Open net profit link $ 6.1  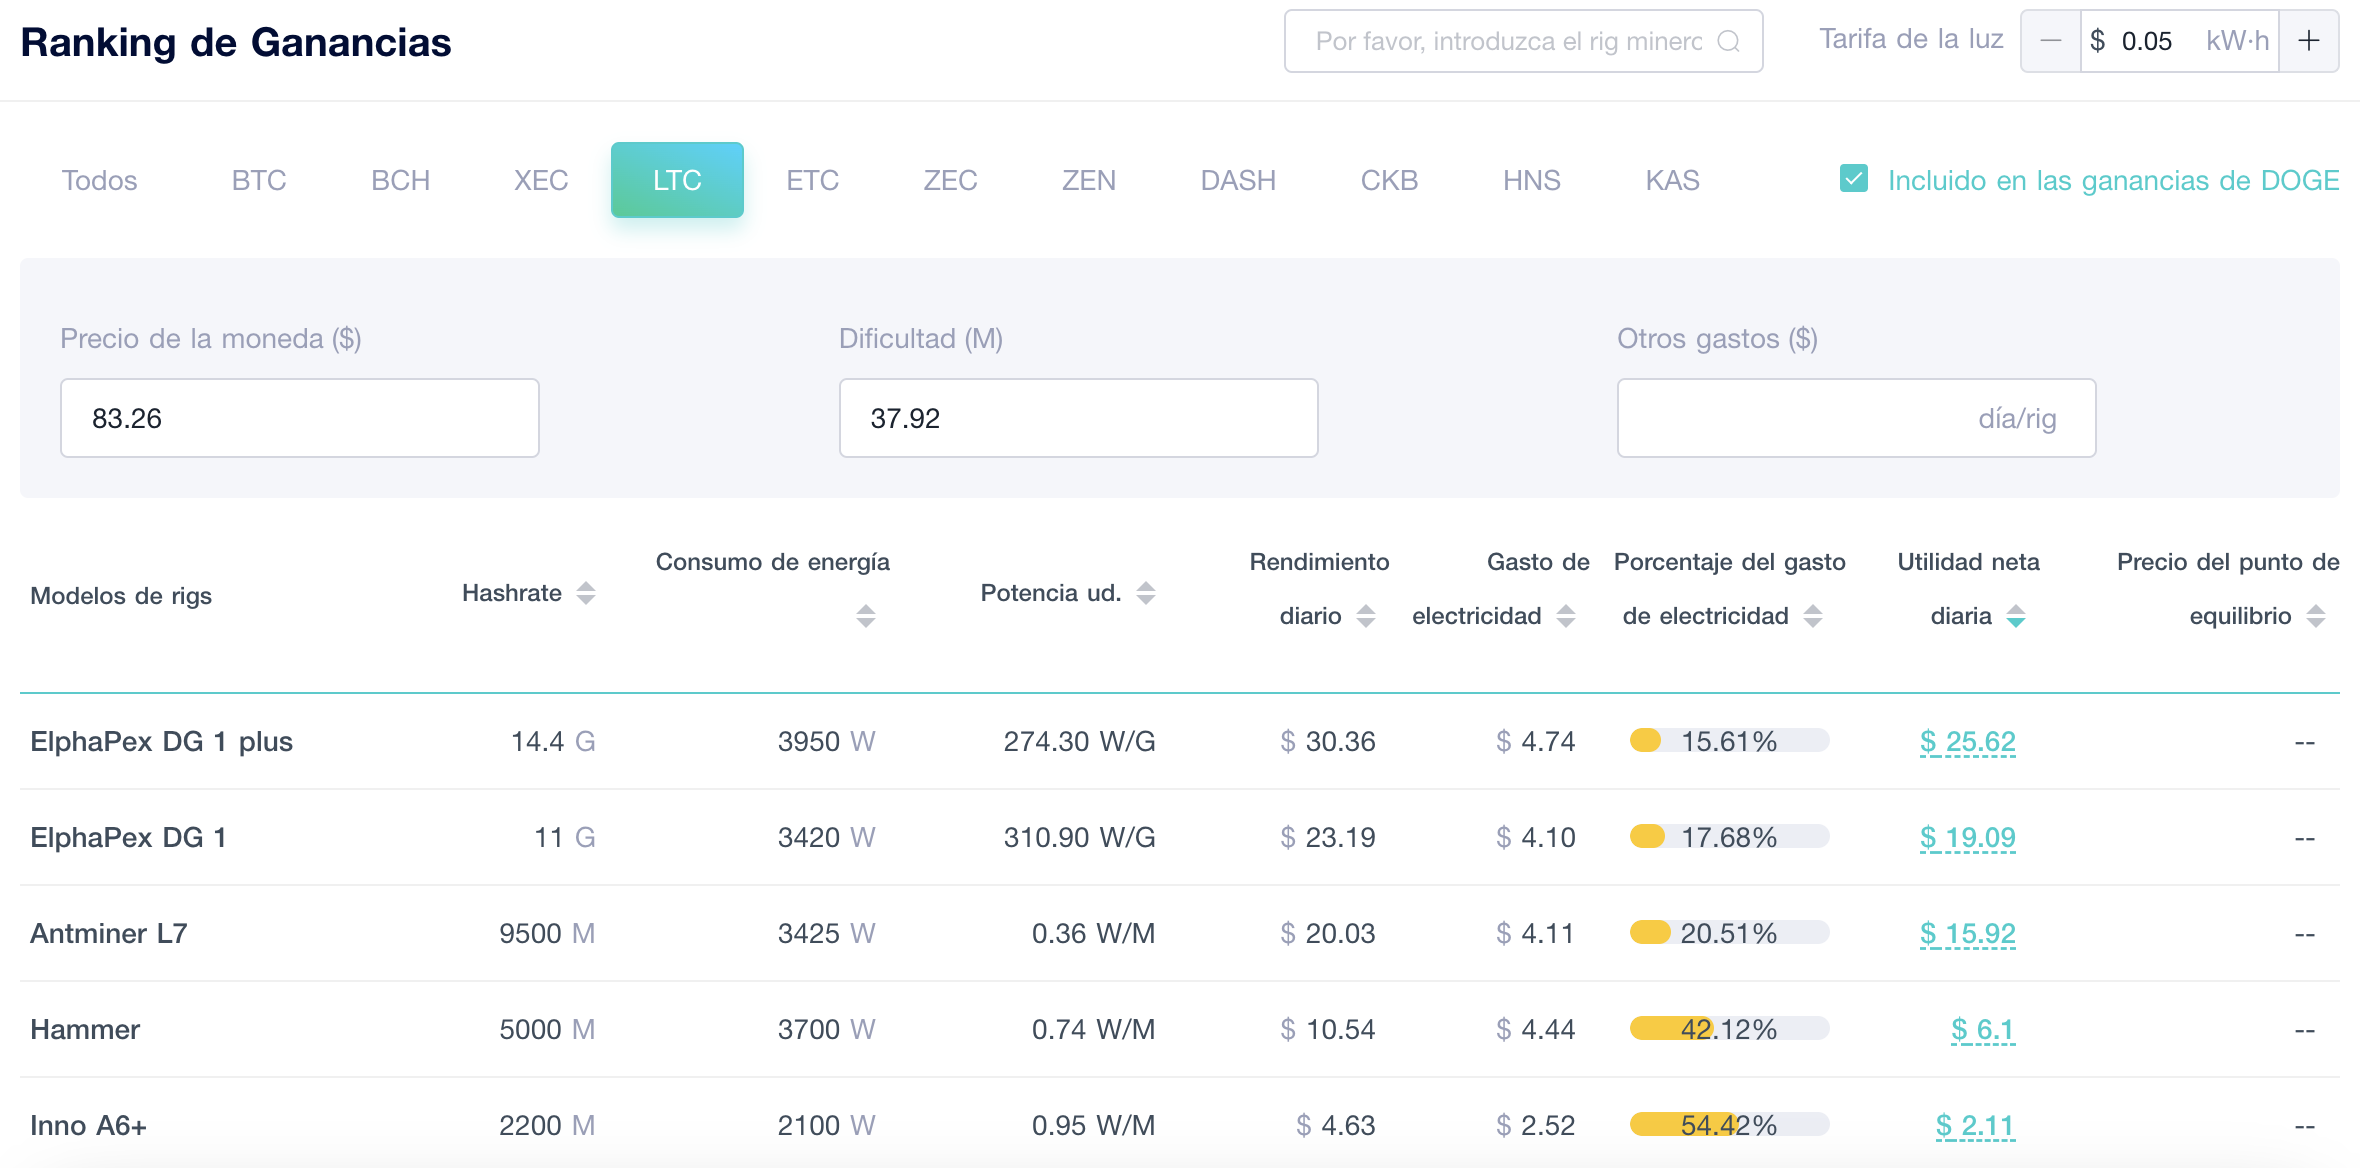[x=1983, y=1030]
